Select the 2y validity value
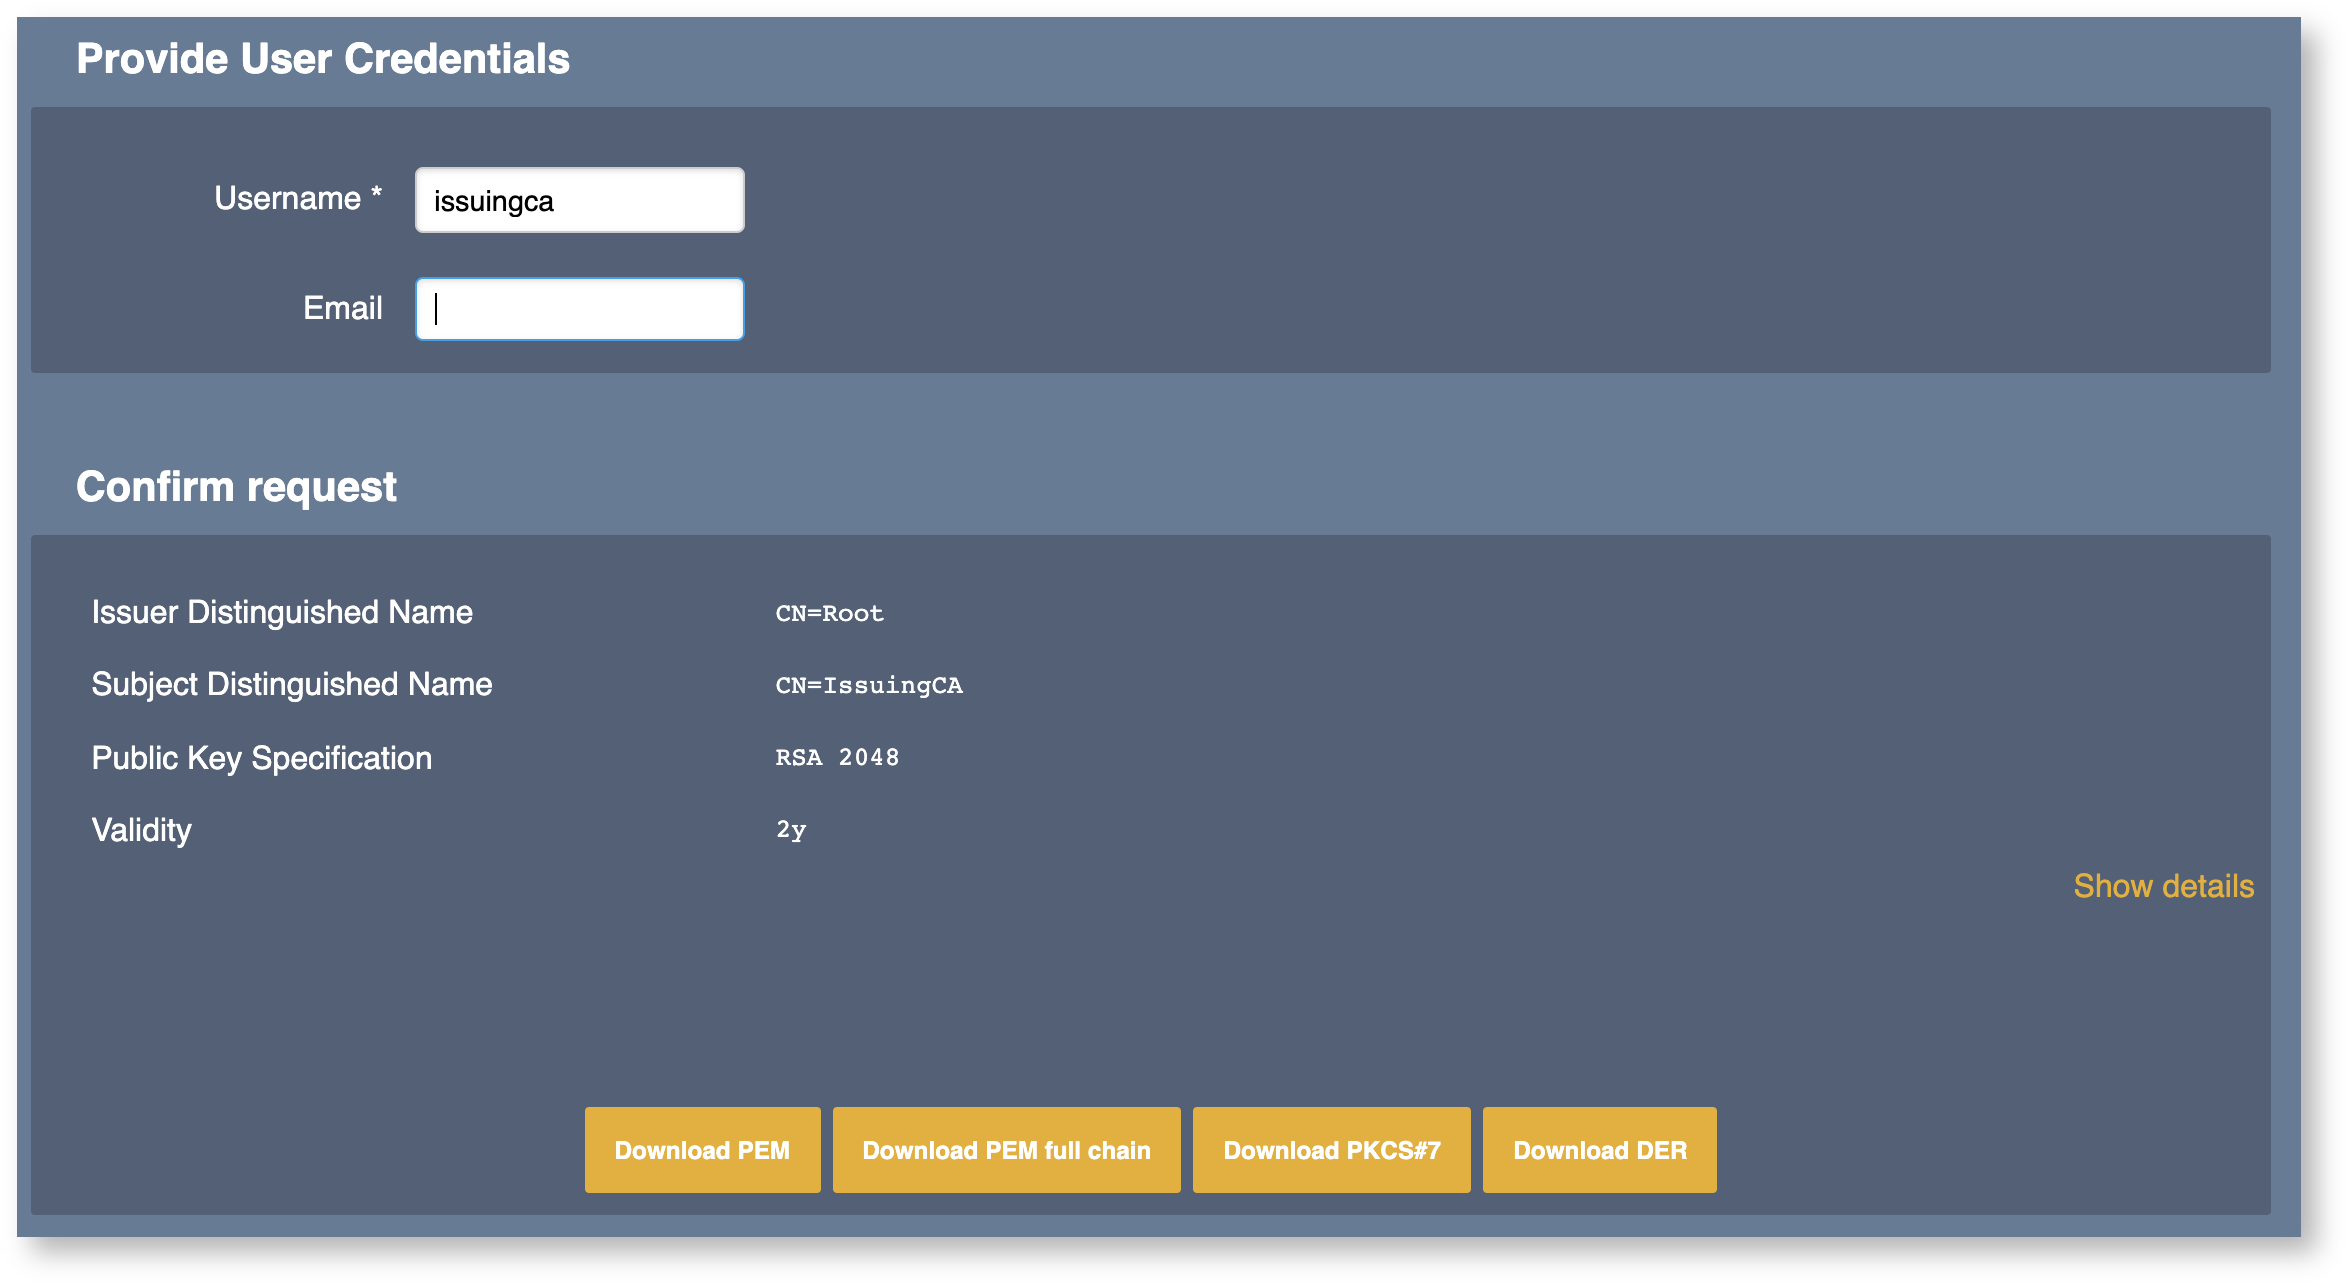The image size is (2349, 1285). (790, 830)
